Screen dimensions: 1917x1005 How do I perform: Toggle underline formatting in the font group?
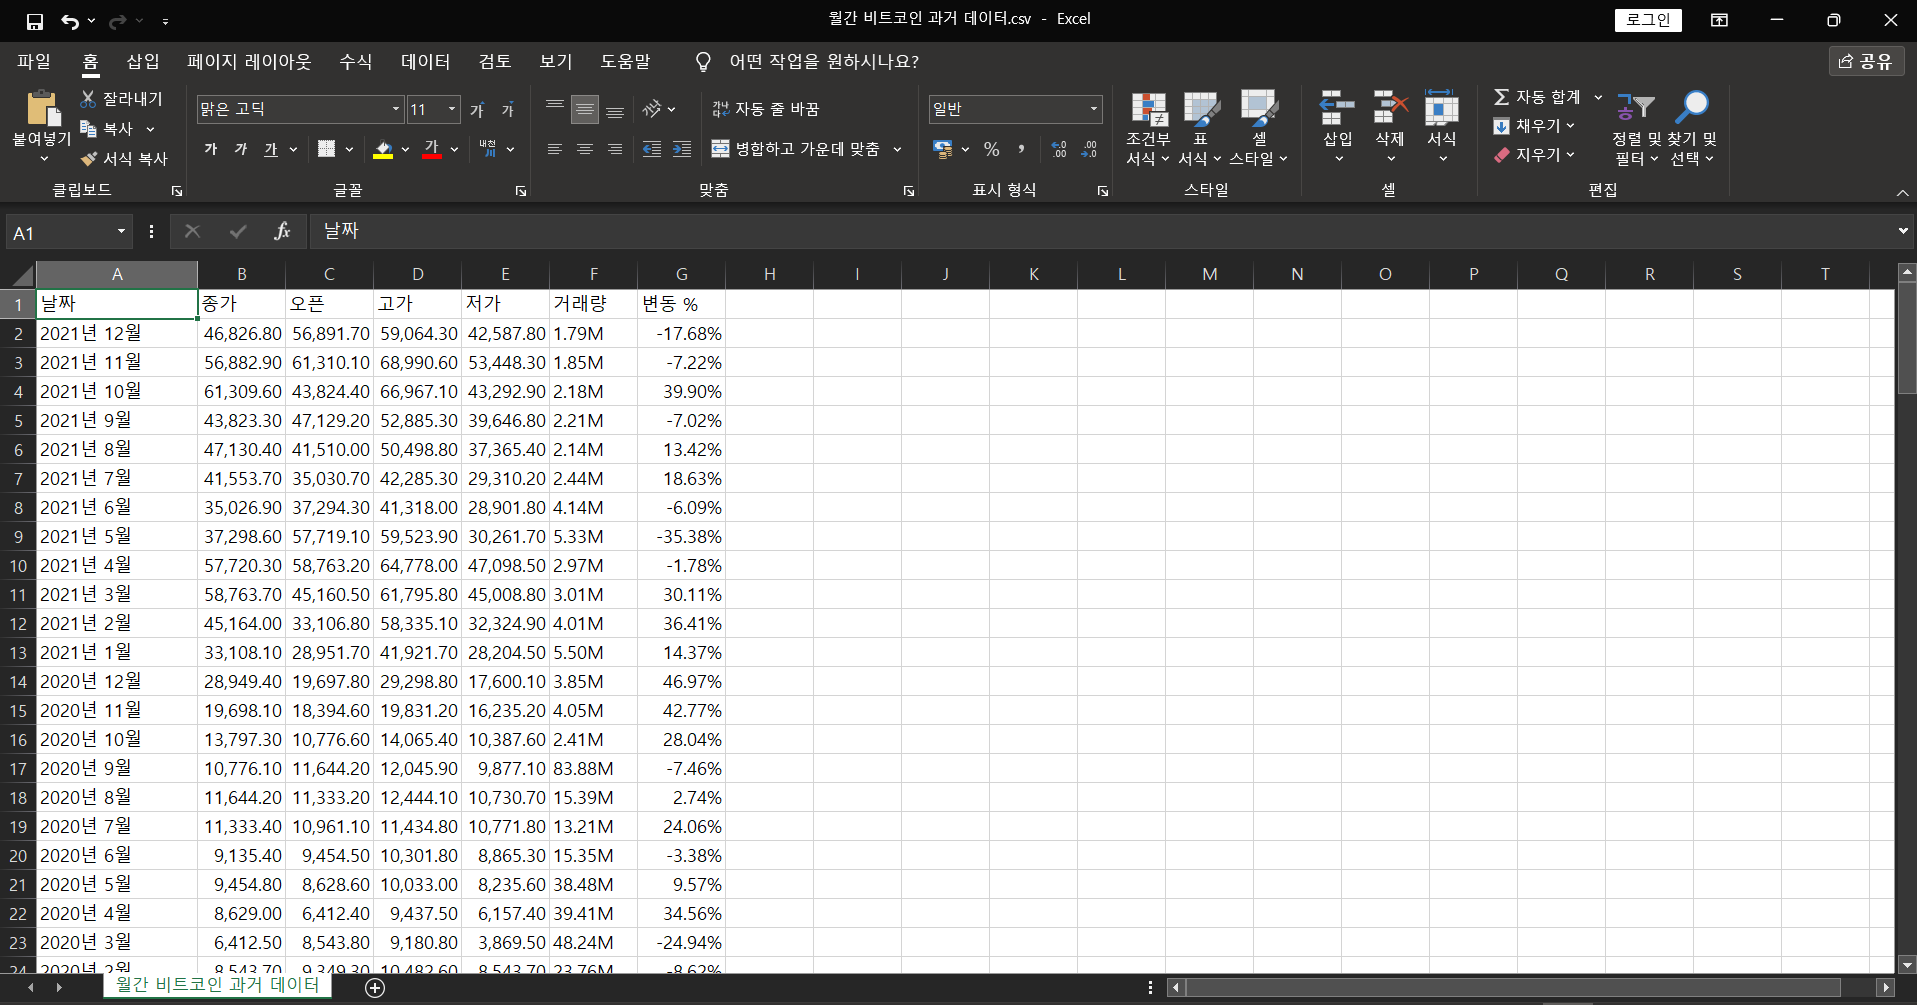click(x=271, y=149)
